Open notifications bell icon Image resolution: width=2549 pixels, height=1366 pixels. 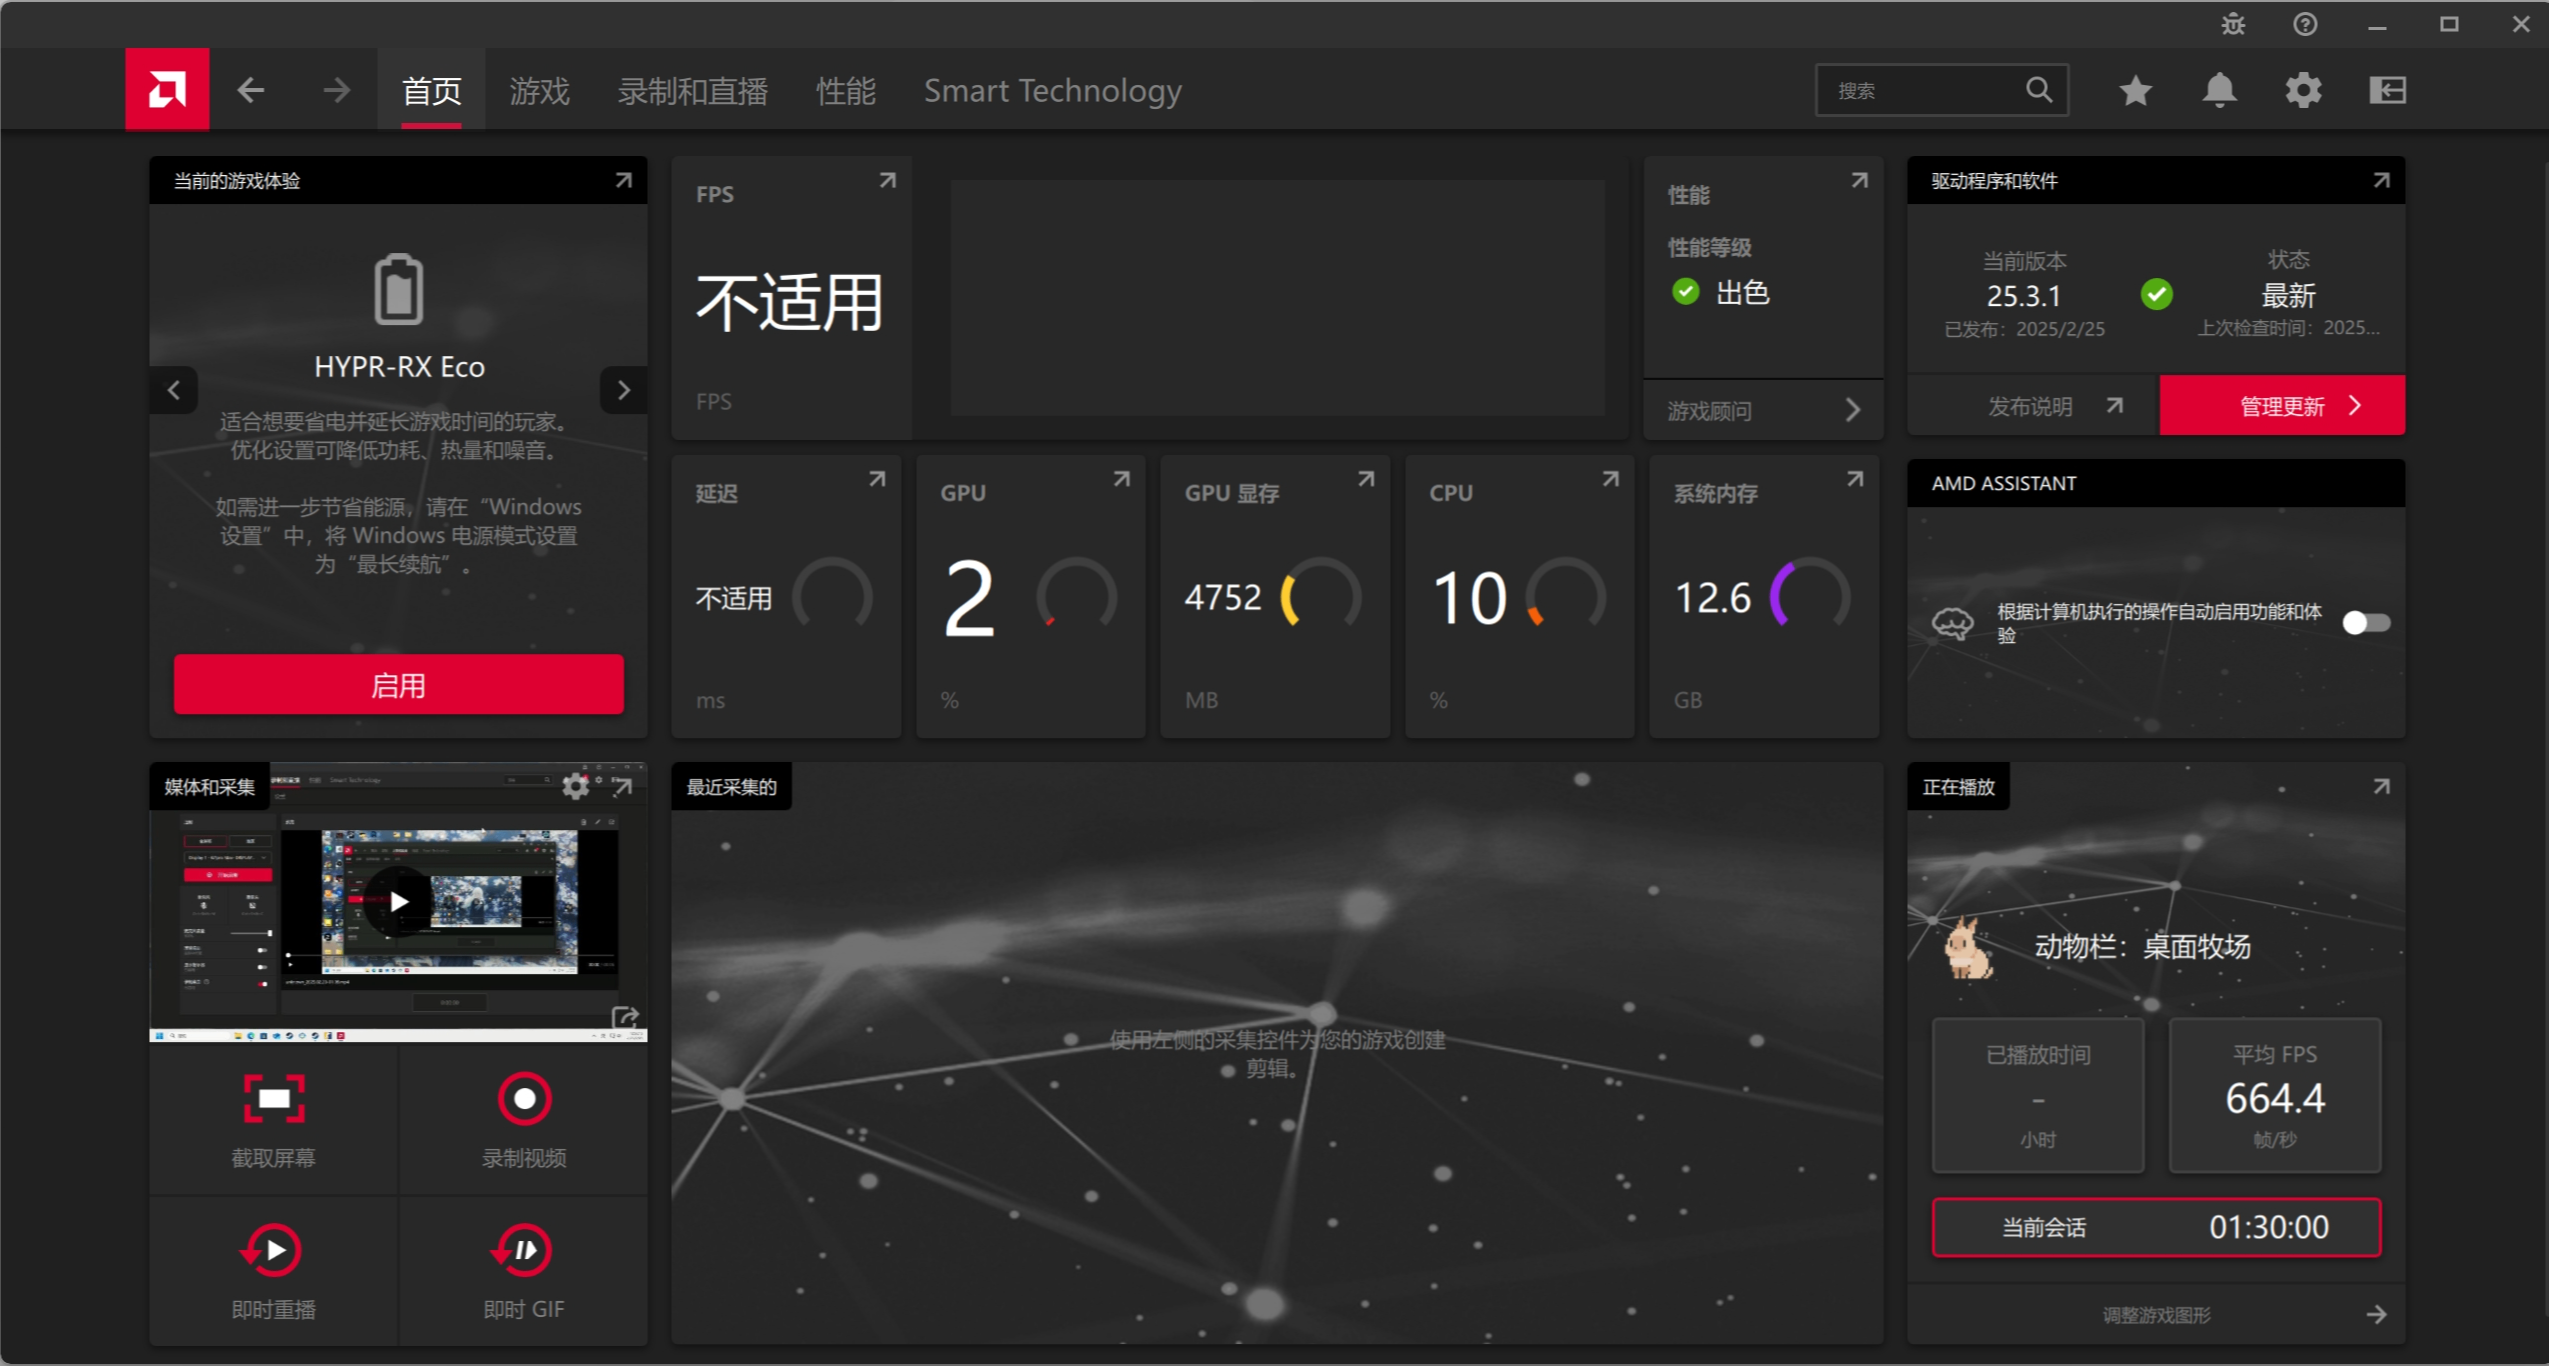(2219, 91)
